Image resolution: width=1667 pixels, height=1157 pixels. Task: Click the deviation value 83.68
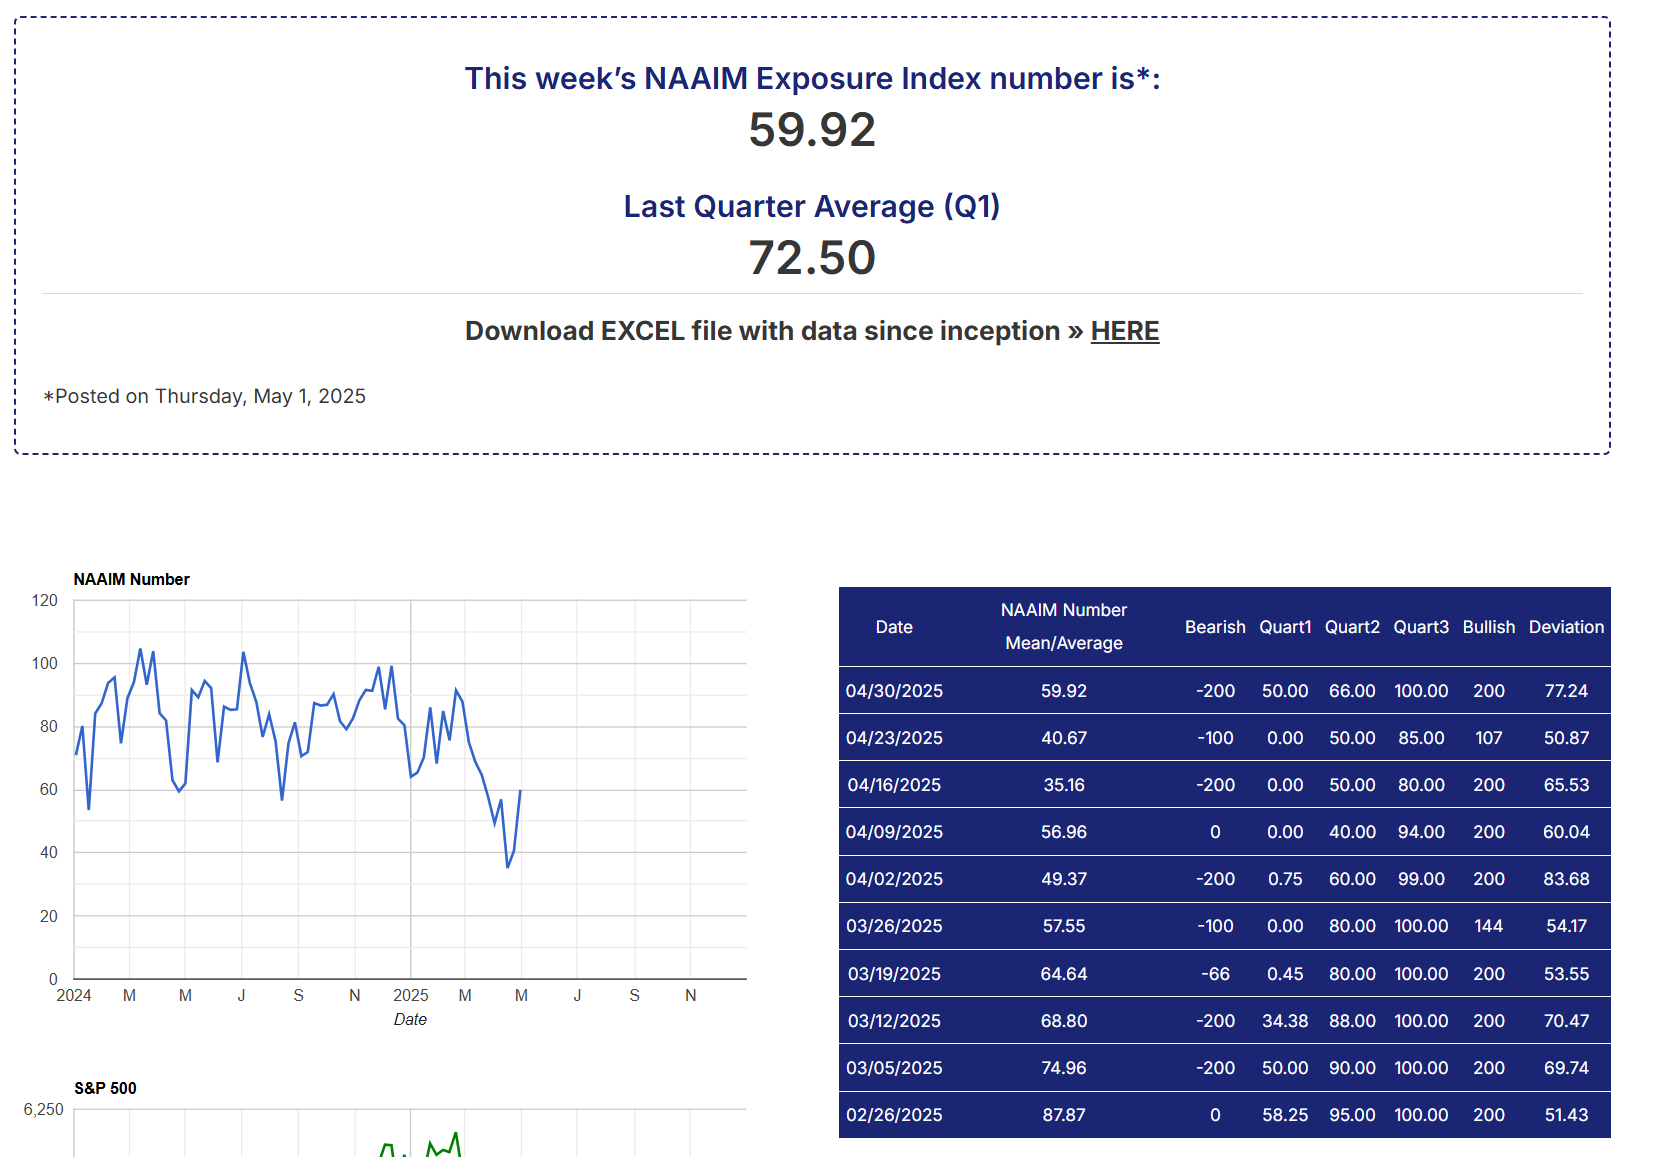tap(1566, 879)
